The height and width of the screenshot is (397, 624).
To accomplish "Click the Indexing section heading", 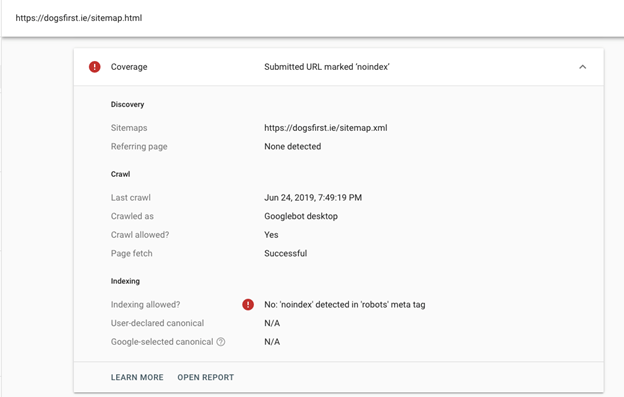I will point(125,281).
